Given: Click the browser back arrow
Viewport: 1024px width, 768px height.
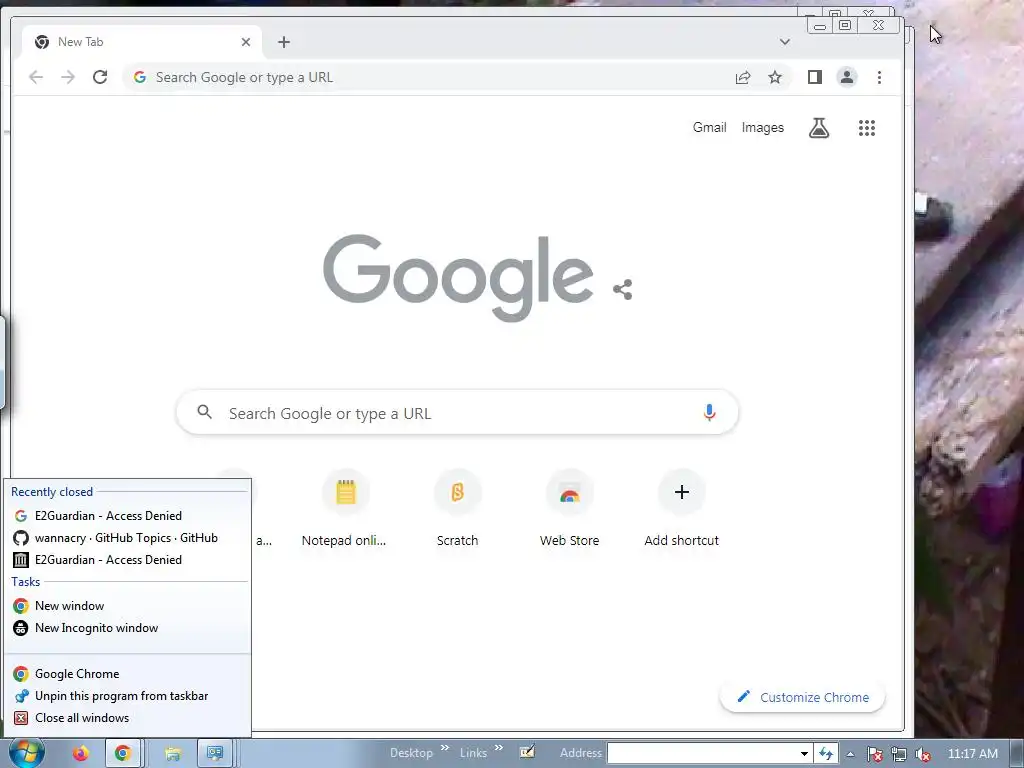Looking at the screenshot, I should point(36,77).
